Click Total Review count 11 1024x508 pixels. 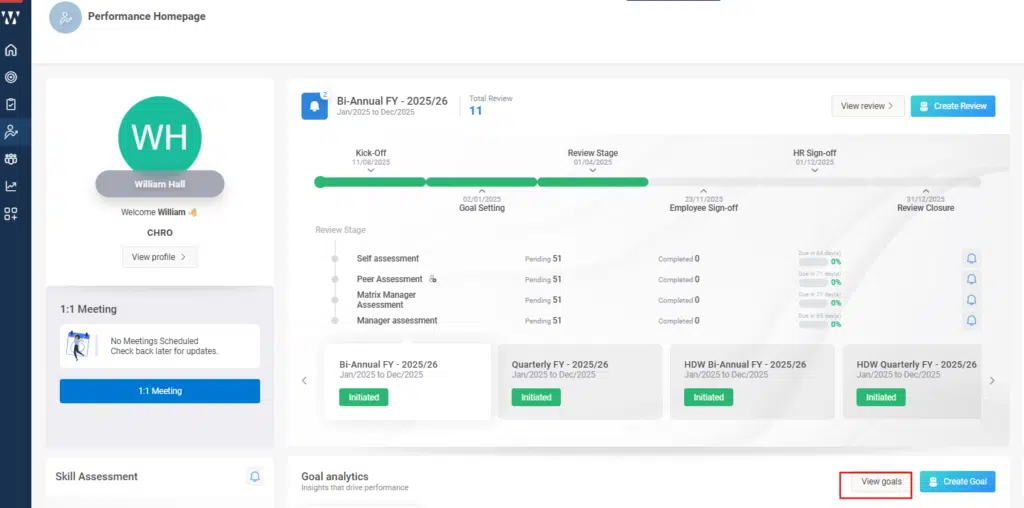475,111
